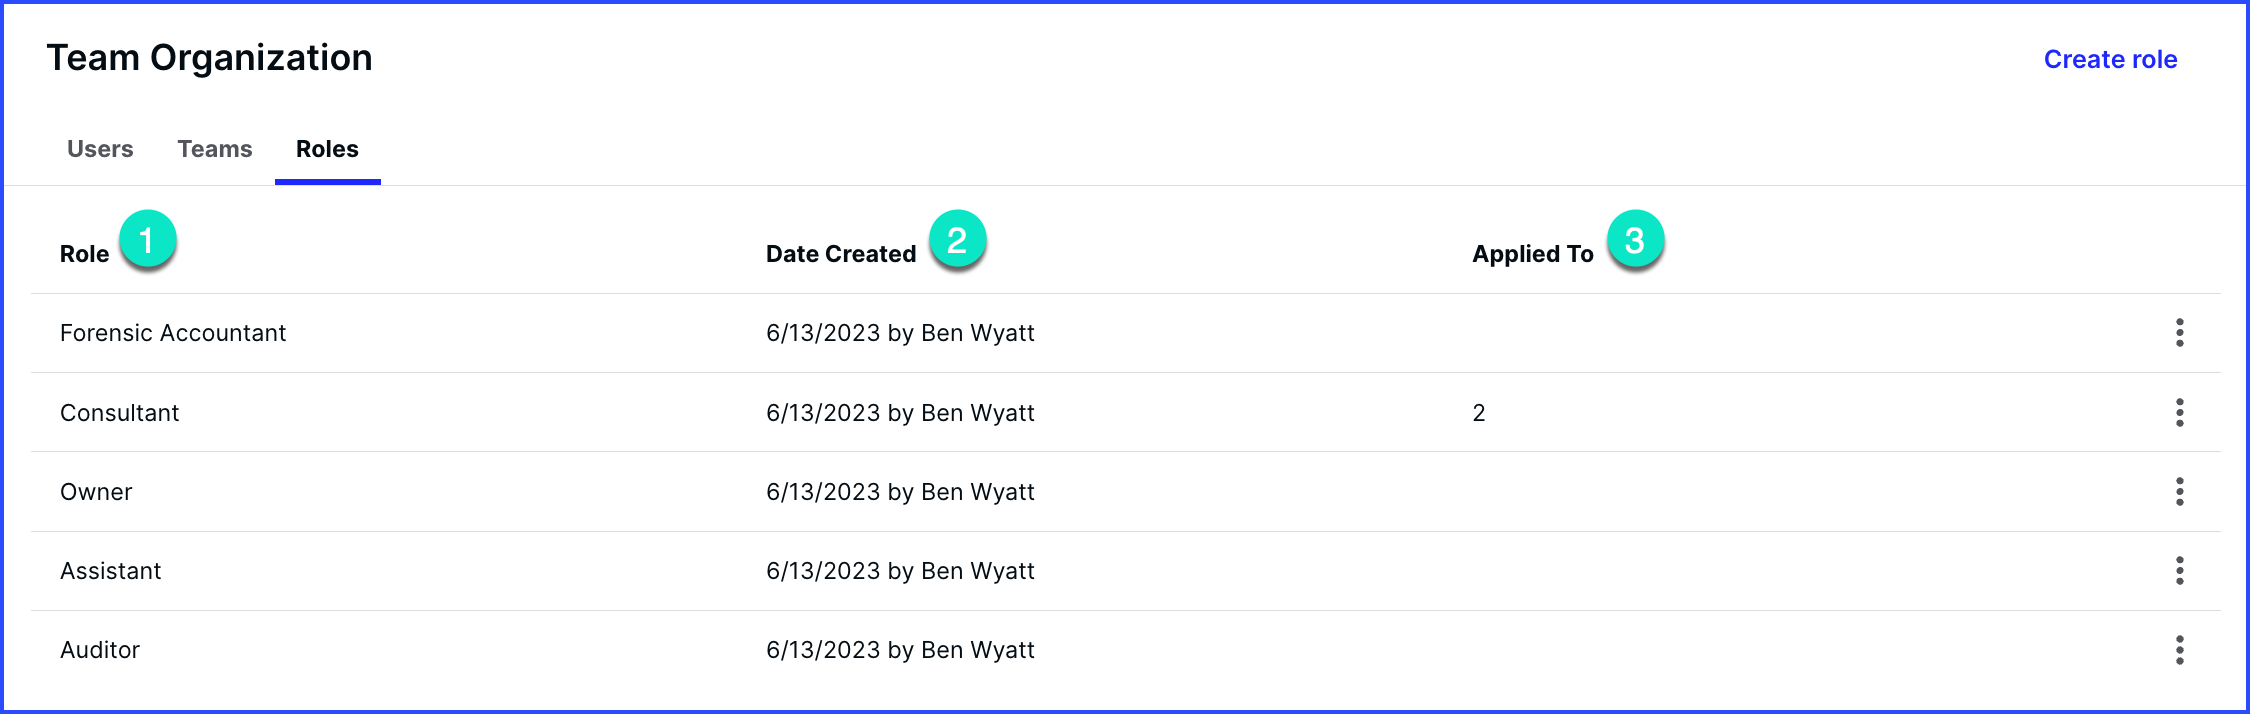This screenshot has height=714, width=2250.
Task: Switch to the Users tab
Action: point(100,149)
